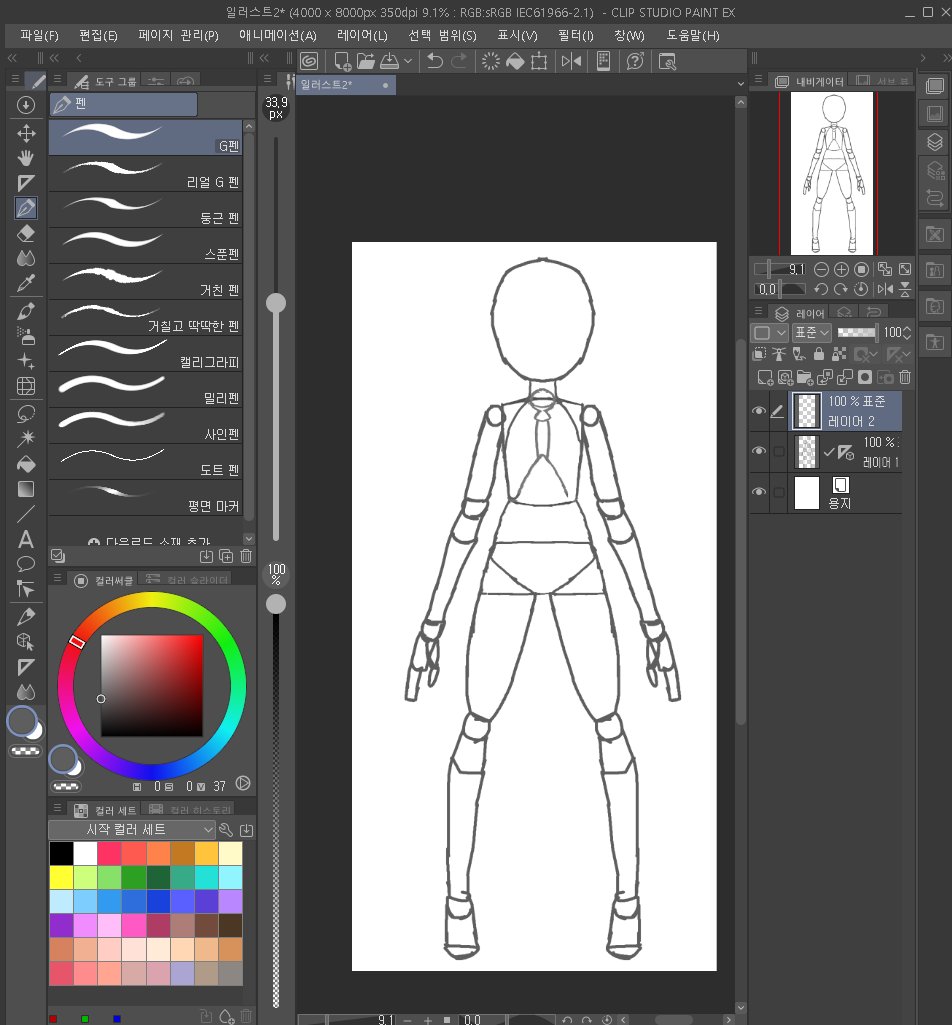Screen dimensions: 952x1025
Task: Open the dropdown arrow next to Save icon
Action: click(x=408, y=61)
